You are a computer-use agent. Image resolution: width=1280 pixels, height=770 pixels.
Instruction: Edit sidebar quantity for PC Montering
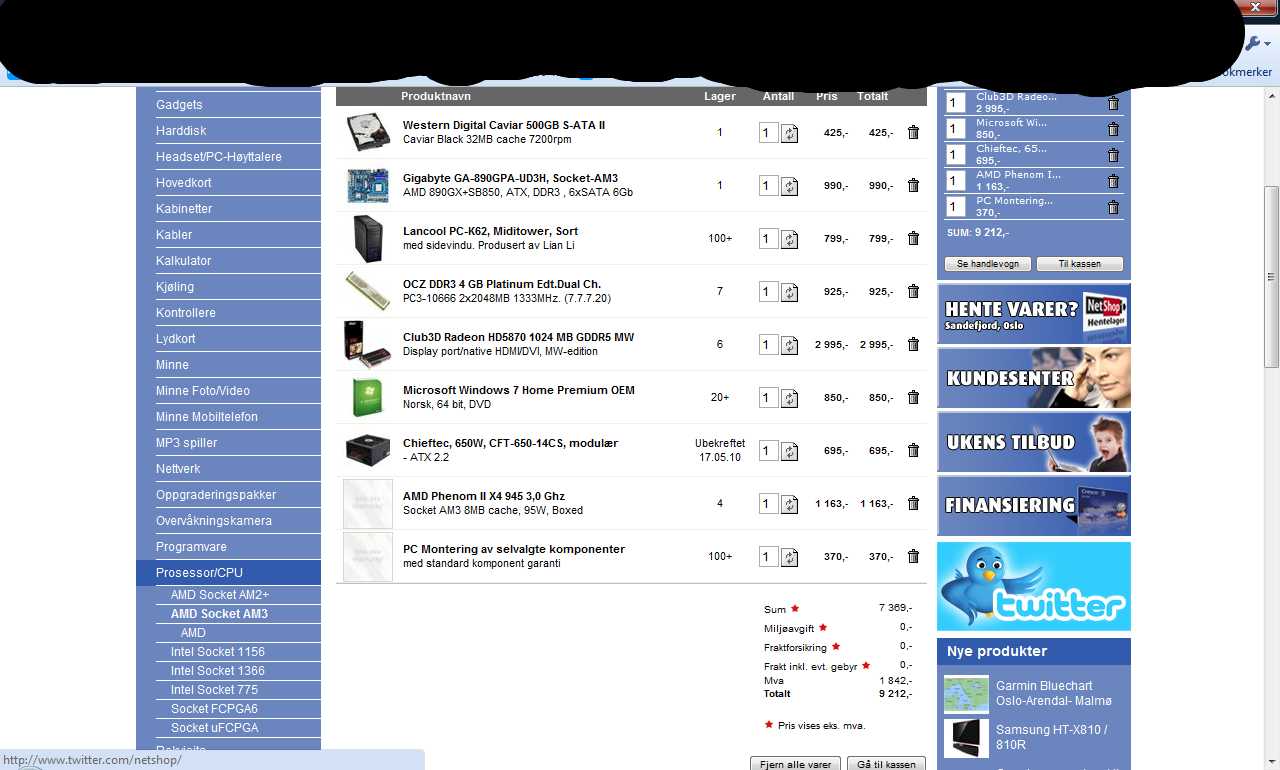[x=956, y=206]
